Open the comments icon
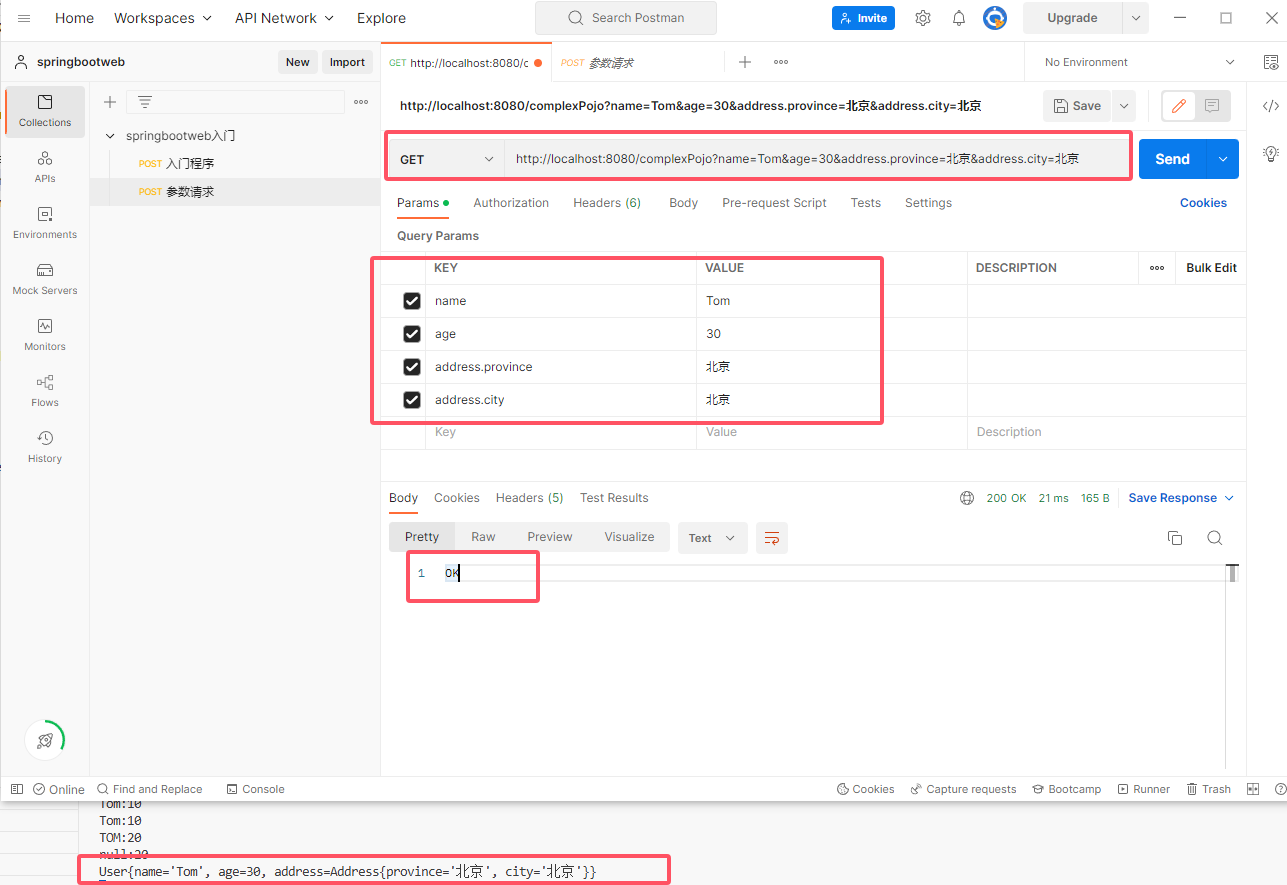1287x885 pixels. pyautogui.click(x=1212, y=106)
